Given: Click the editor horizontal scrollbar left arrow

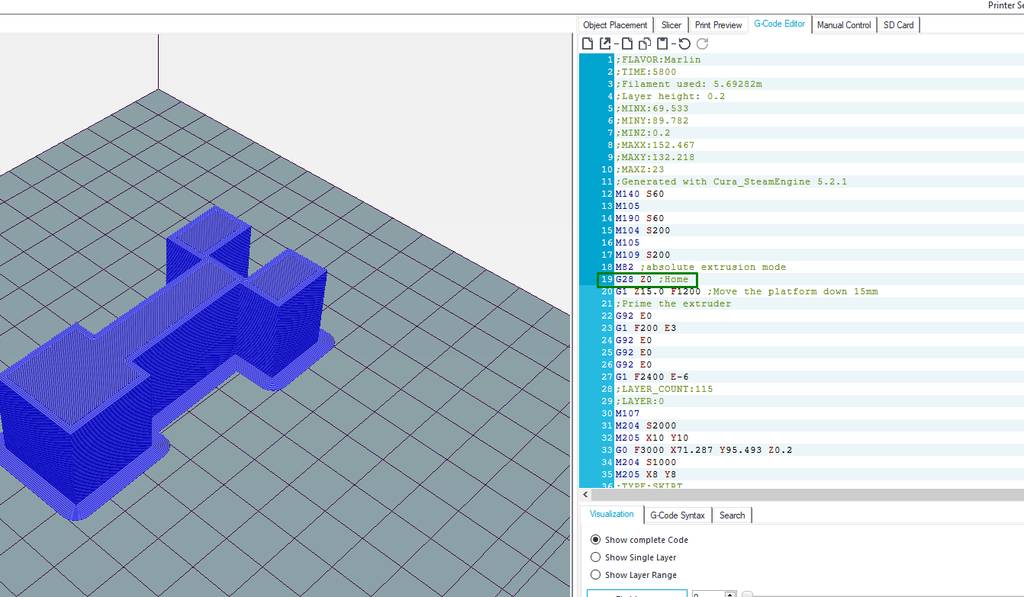Looking at the screenshot, I should [586, 495].
